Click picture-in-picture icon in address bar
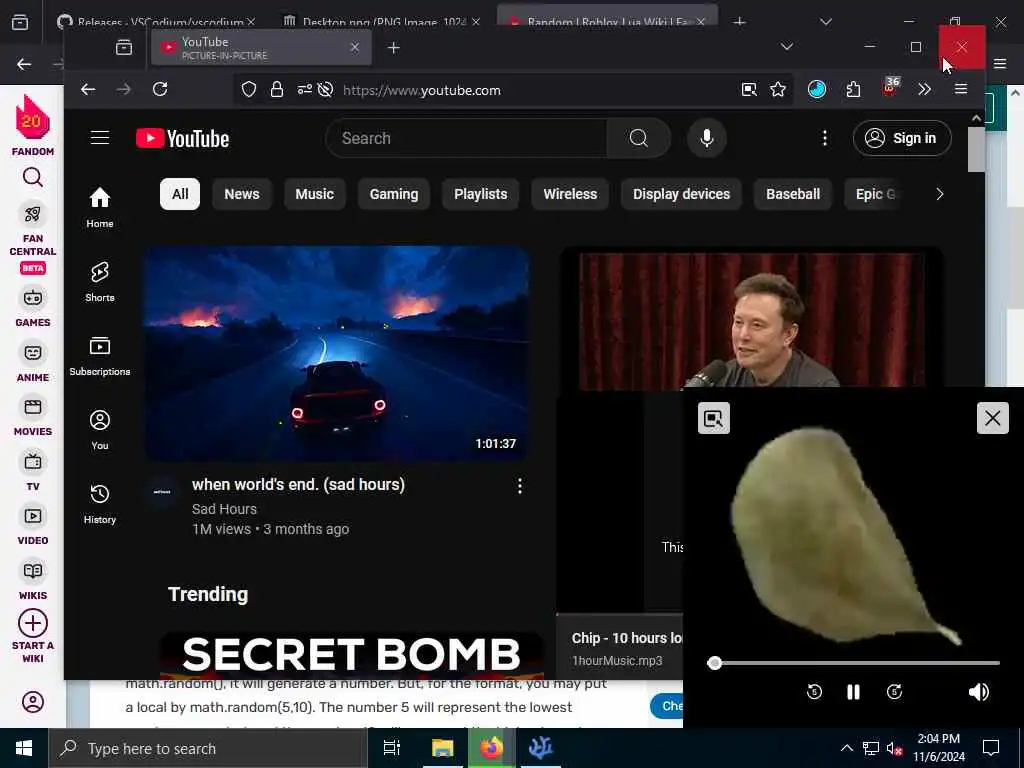 tap(749, 89)
